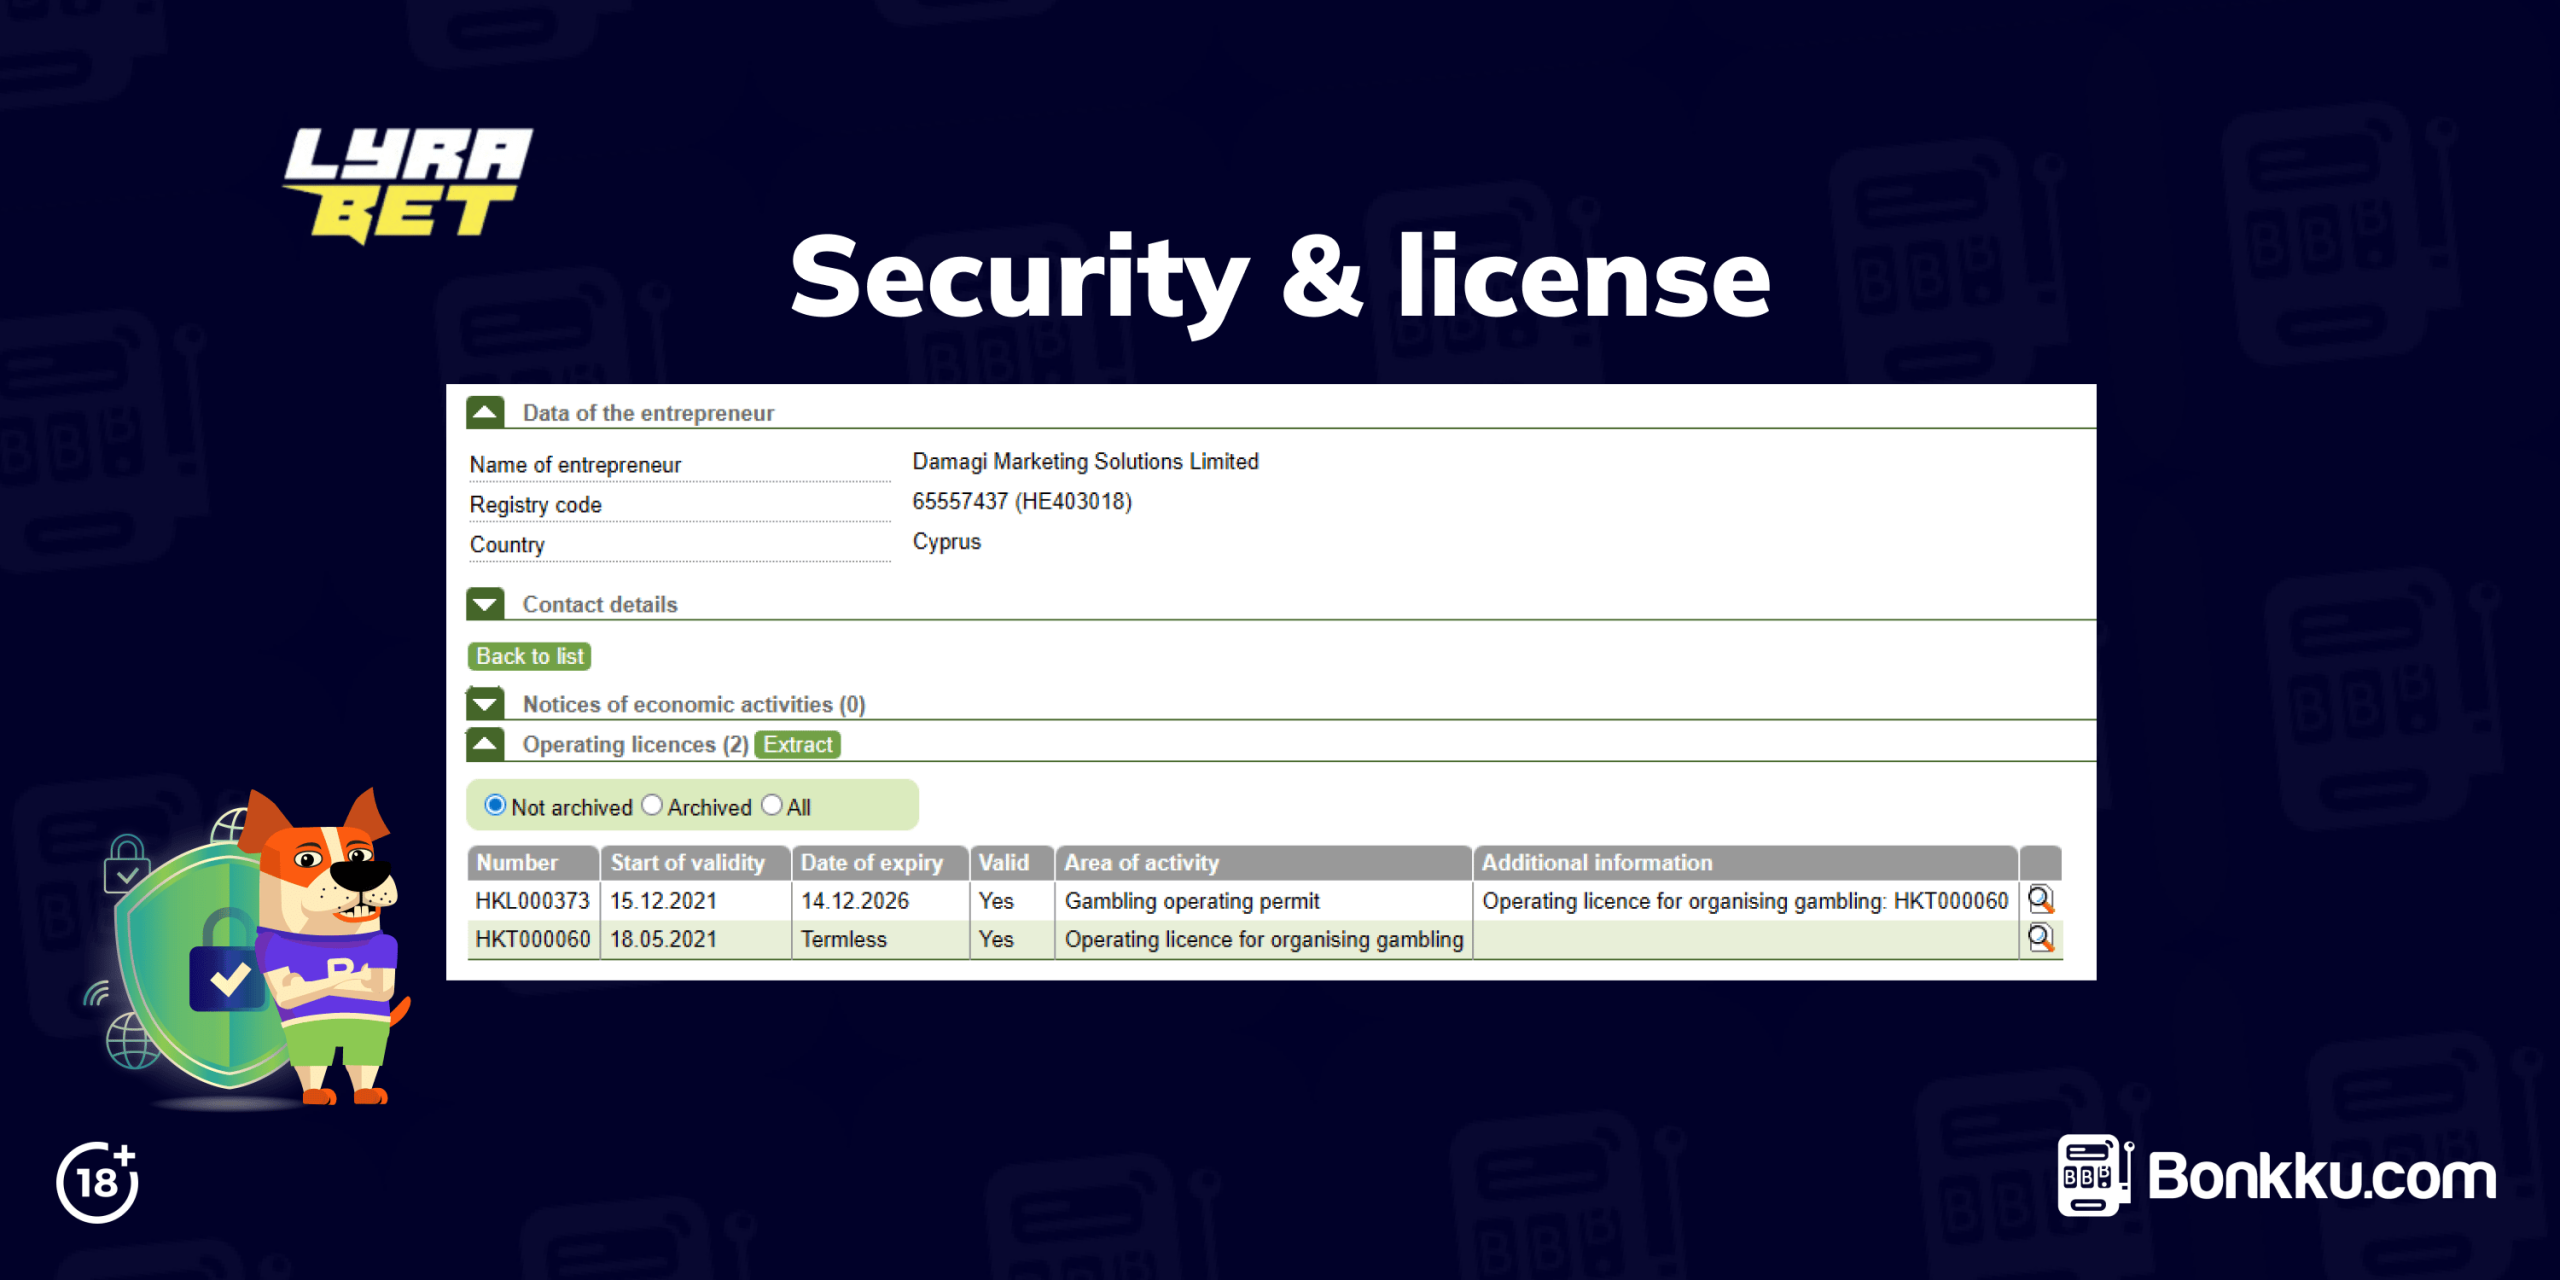Click 'Operating licence for organising gambling' activity cell
2560x1280 pixels.
[1264, 939]
